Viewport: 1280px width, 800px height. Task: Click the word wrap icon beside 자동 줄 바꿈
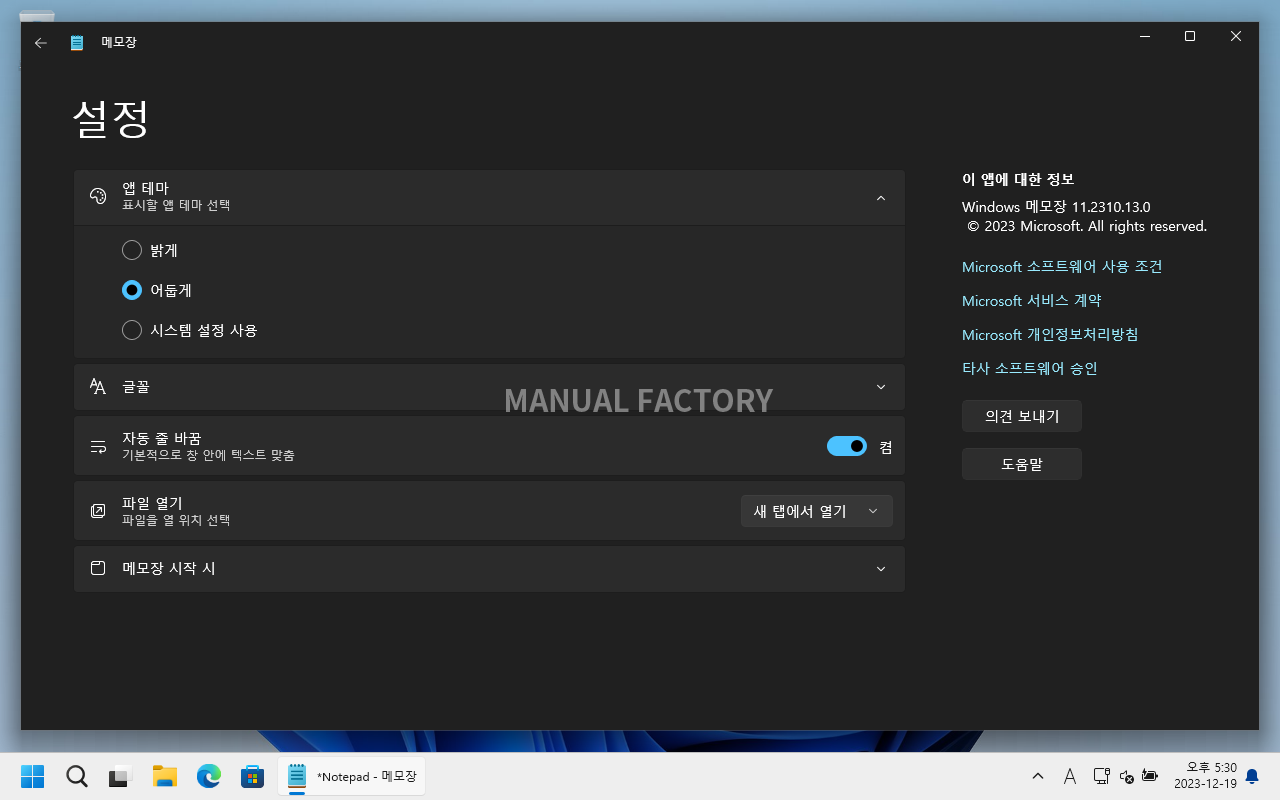(98, 446)
